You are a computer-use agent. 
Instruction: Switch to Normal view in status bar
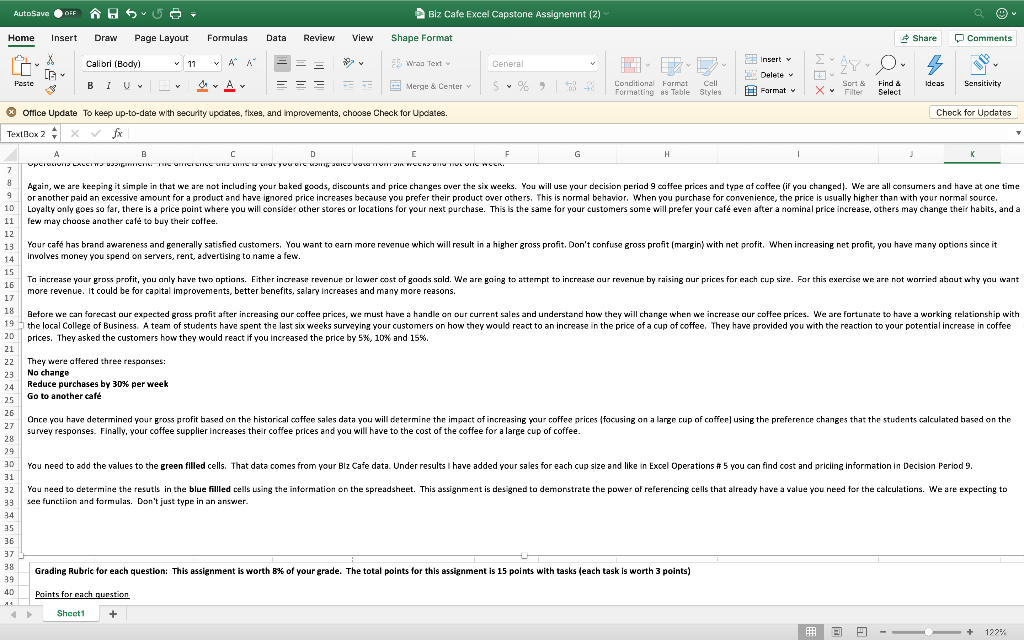click(810, 632)
